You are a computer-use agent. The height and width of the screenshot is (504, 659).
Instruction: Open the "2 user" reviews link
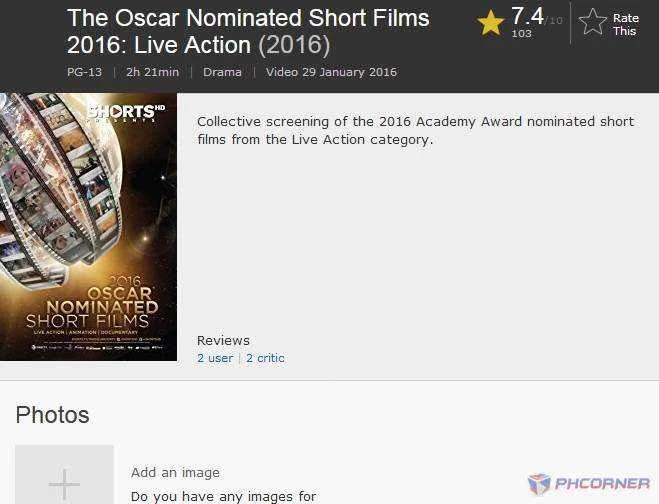pyautogui.click(x=215, y=358)
